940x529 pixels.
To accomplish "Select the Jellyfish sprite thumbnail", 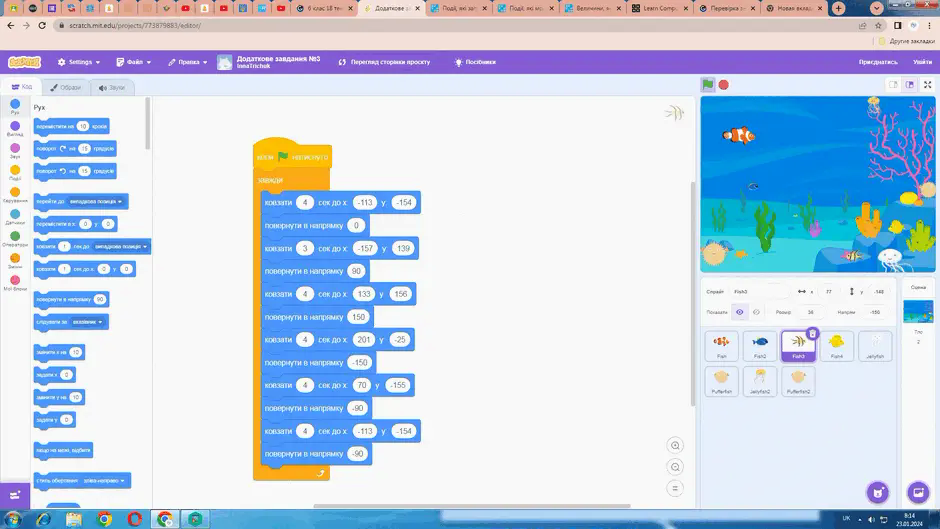I will pos(875,346).
